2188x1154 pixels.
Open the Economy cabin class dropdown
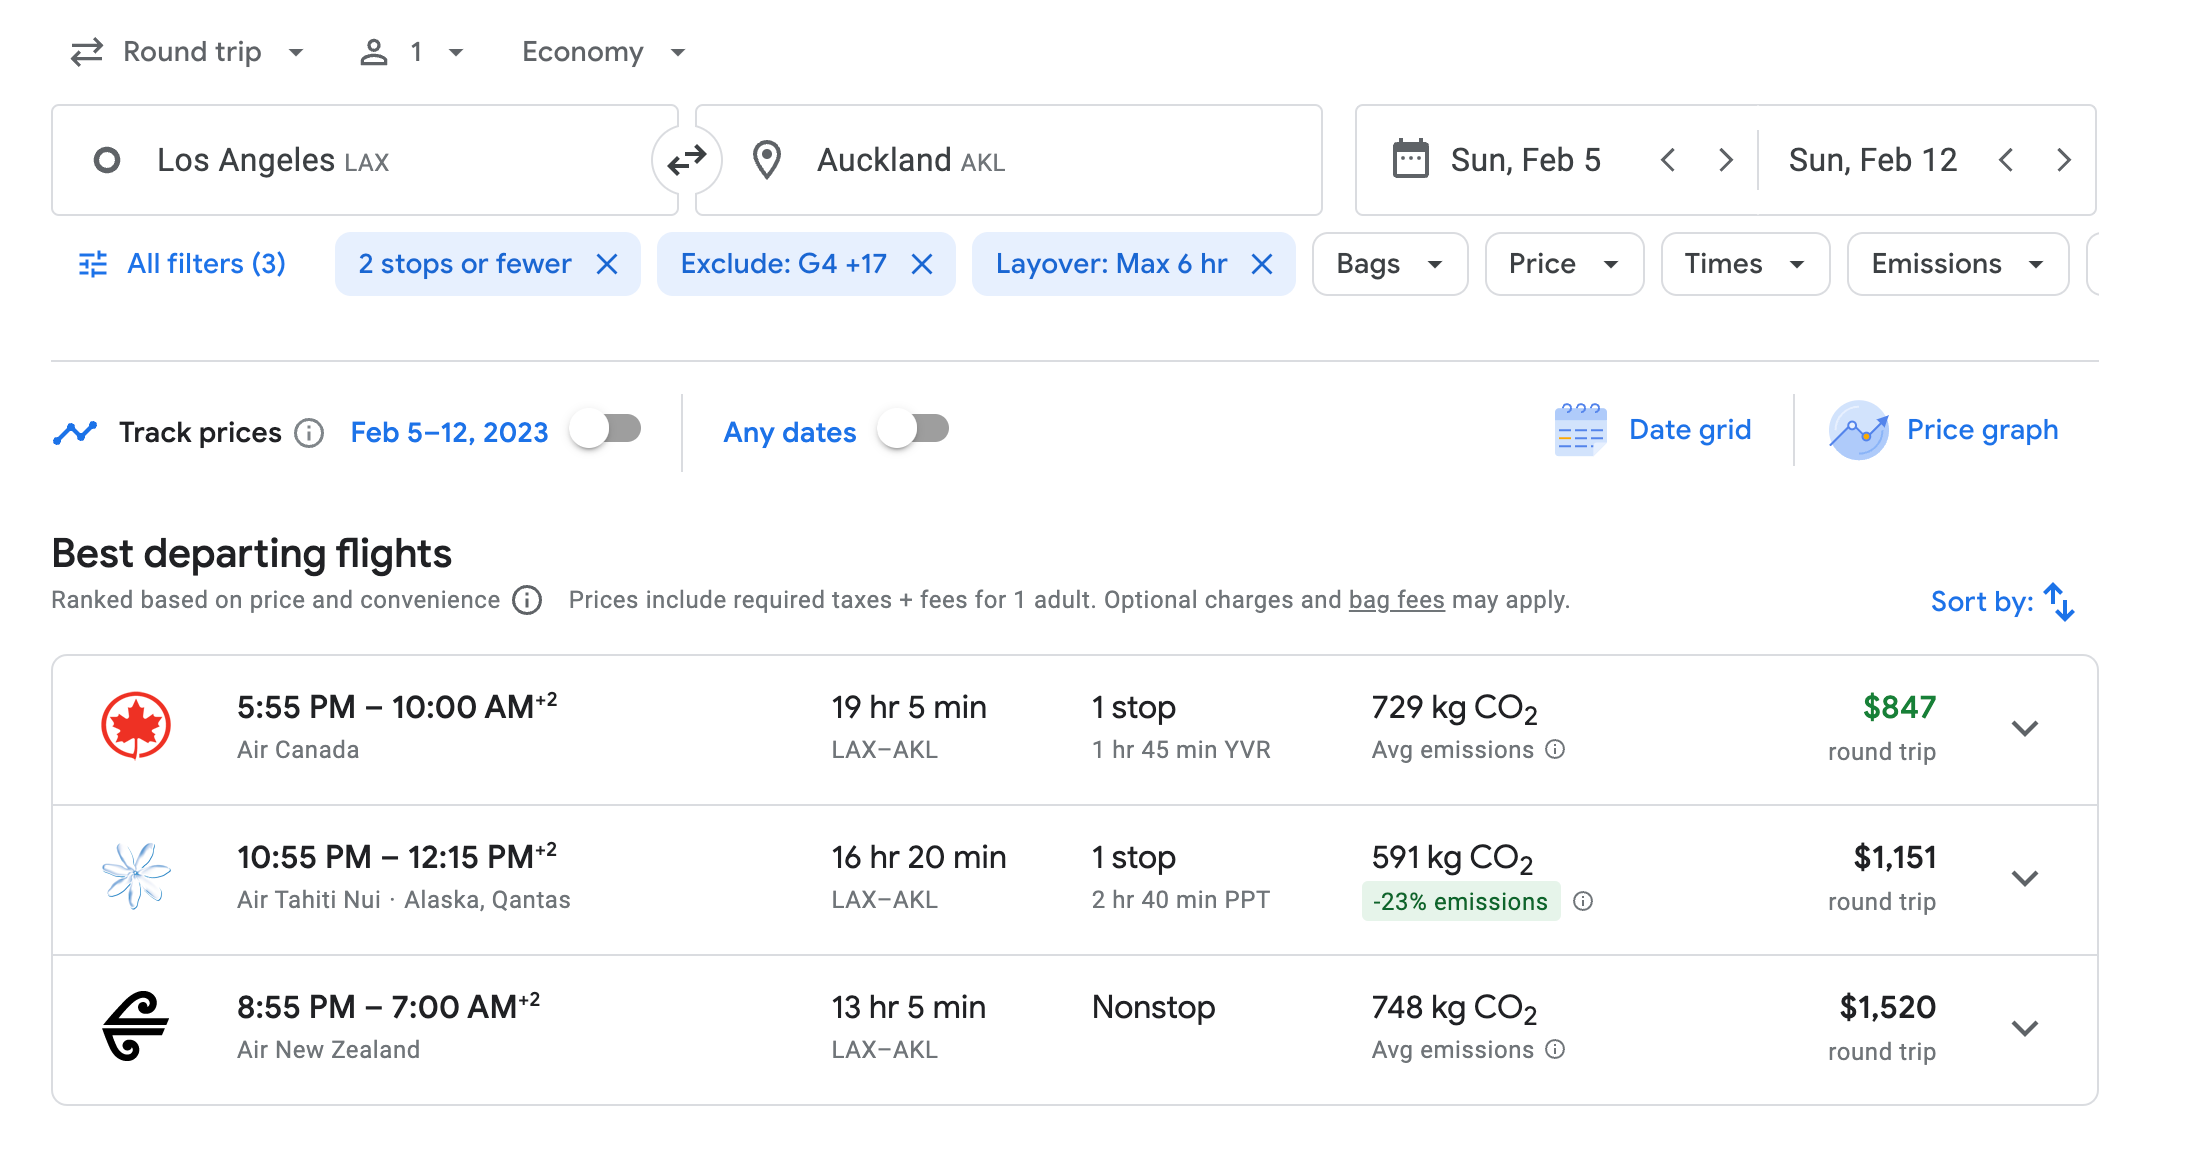pos(603,52)
